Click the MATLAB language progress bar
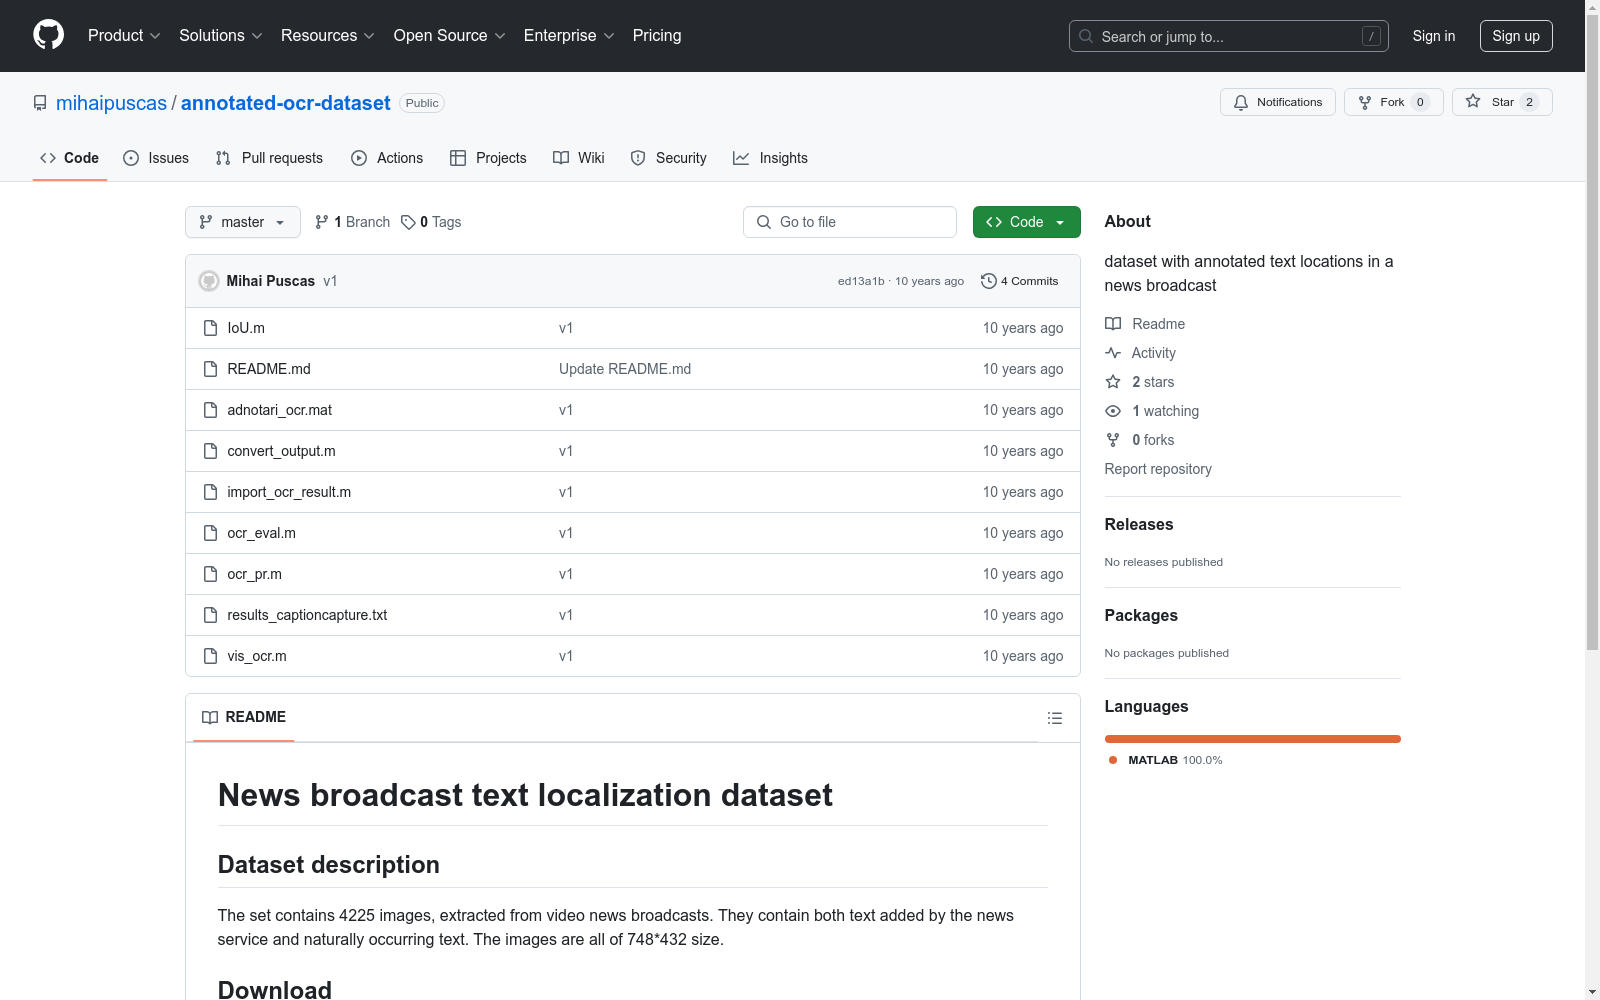This screenshot has height=1000, width=1600. (x=1252, y=739)
